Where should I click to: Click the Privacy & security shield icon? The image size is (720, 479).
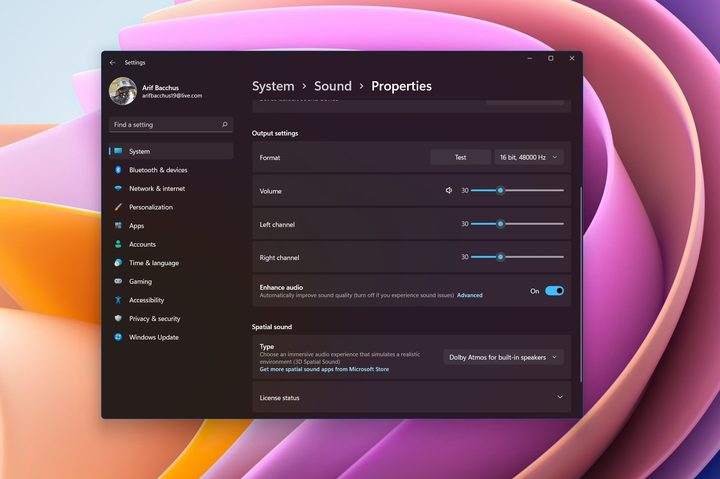(118, 318)
